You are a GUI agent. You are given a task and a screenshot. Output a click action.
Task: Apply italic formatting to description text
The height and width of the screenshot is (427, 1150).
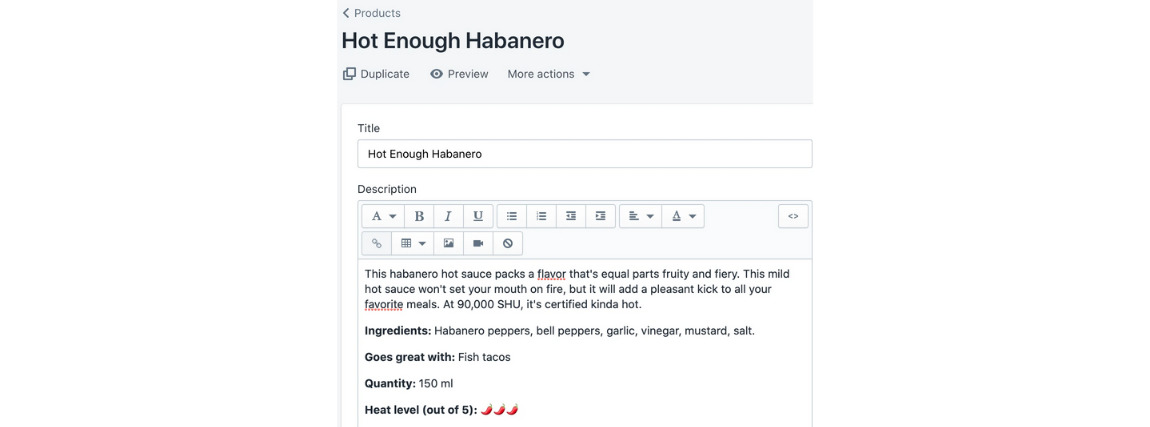click(x=448, y=216)
